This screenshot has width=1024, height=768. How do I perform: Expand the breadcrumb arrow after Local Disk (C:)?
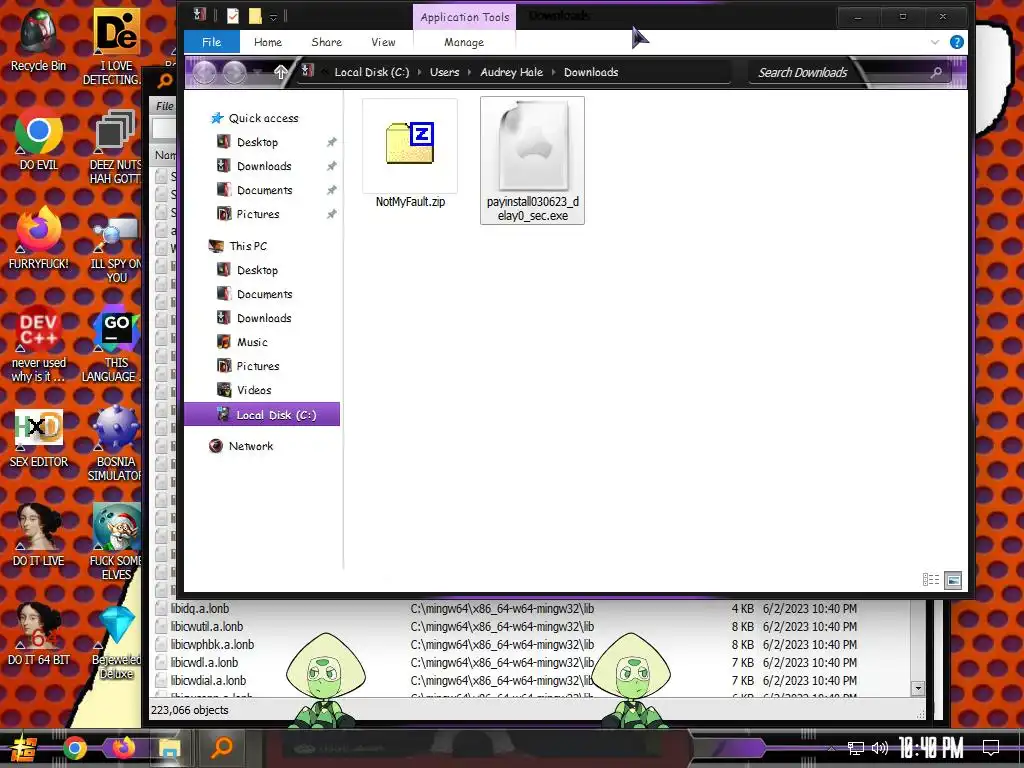coord(419,72)
